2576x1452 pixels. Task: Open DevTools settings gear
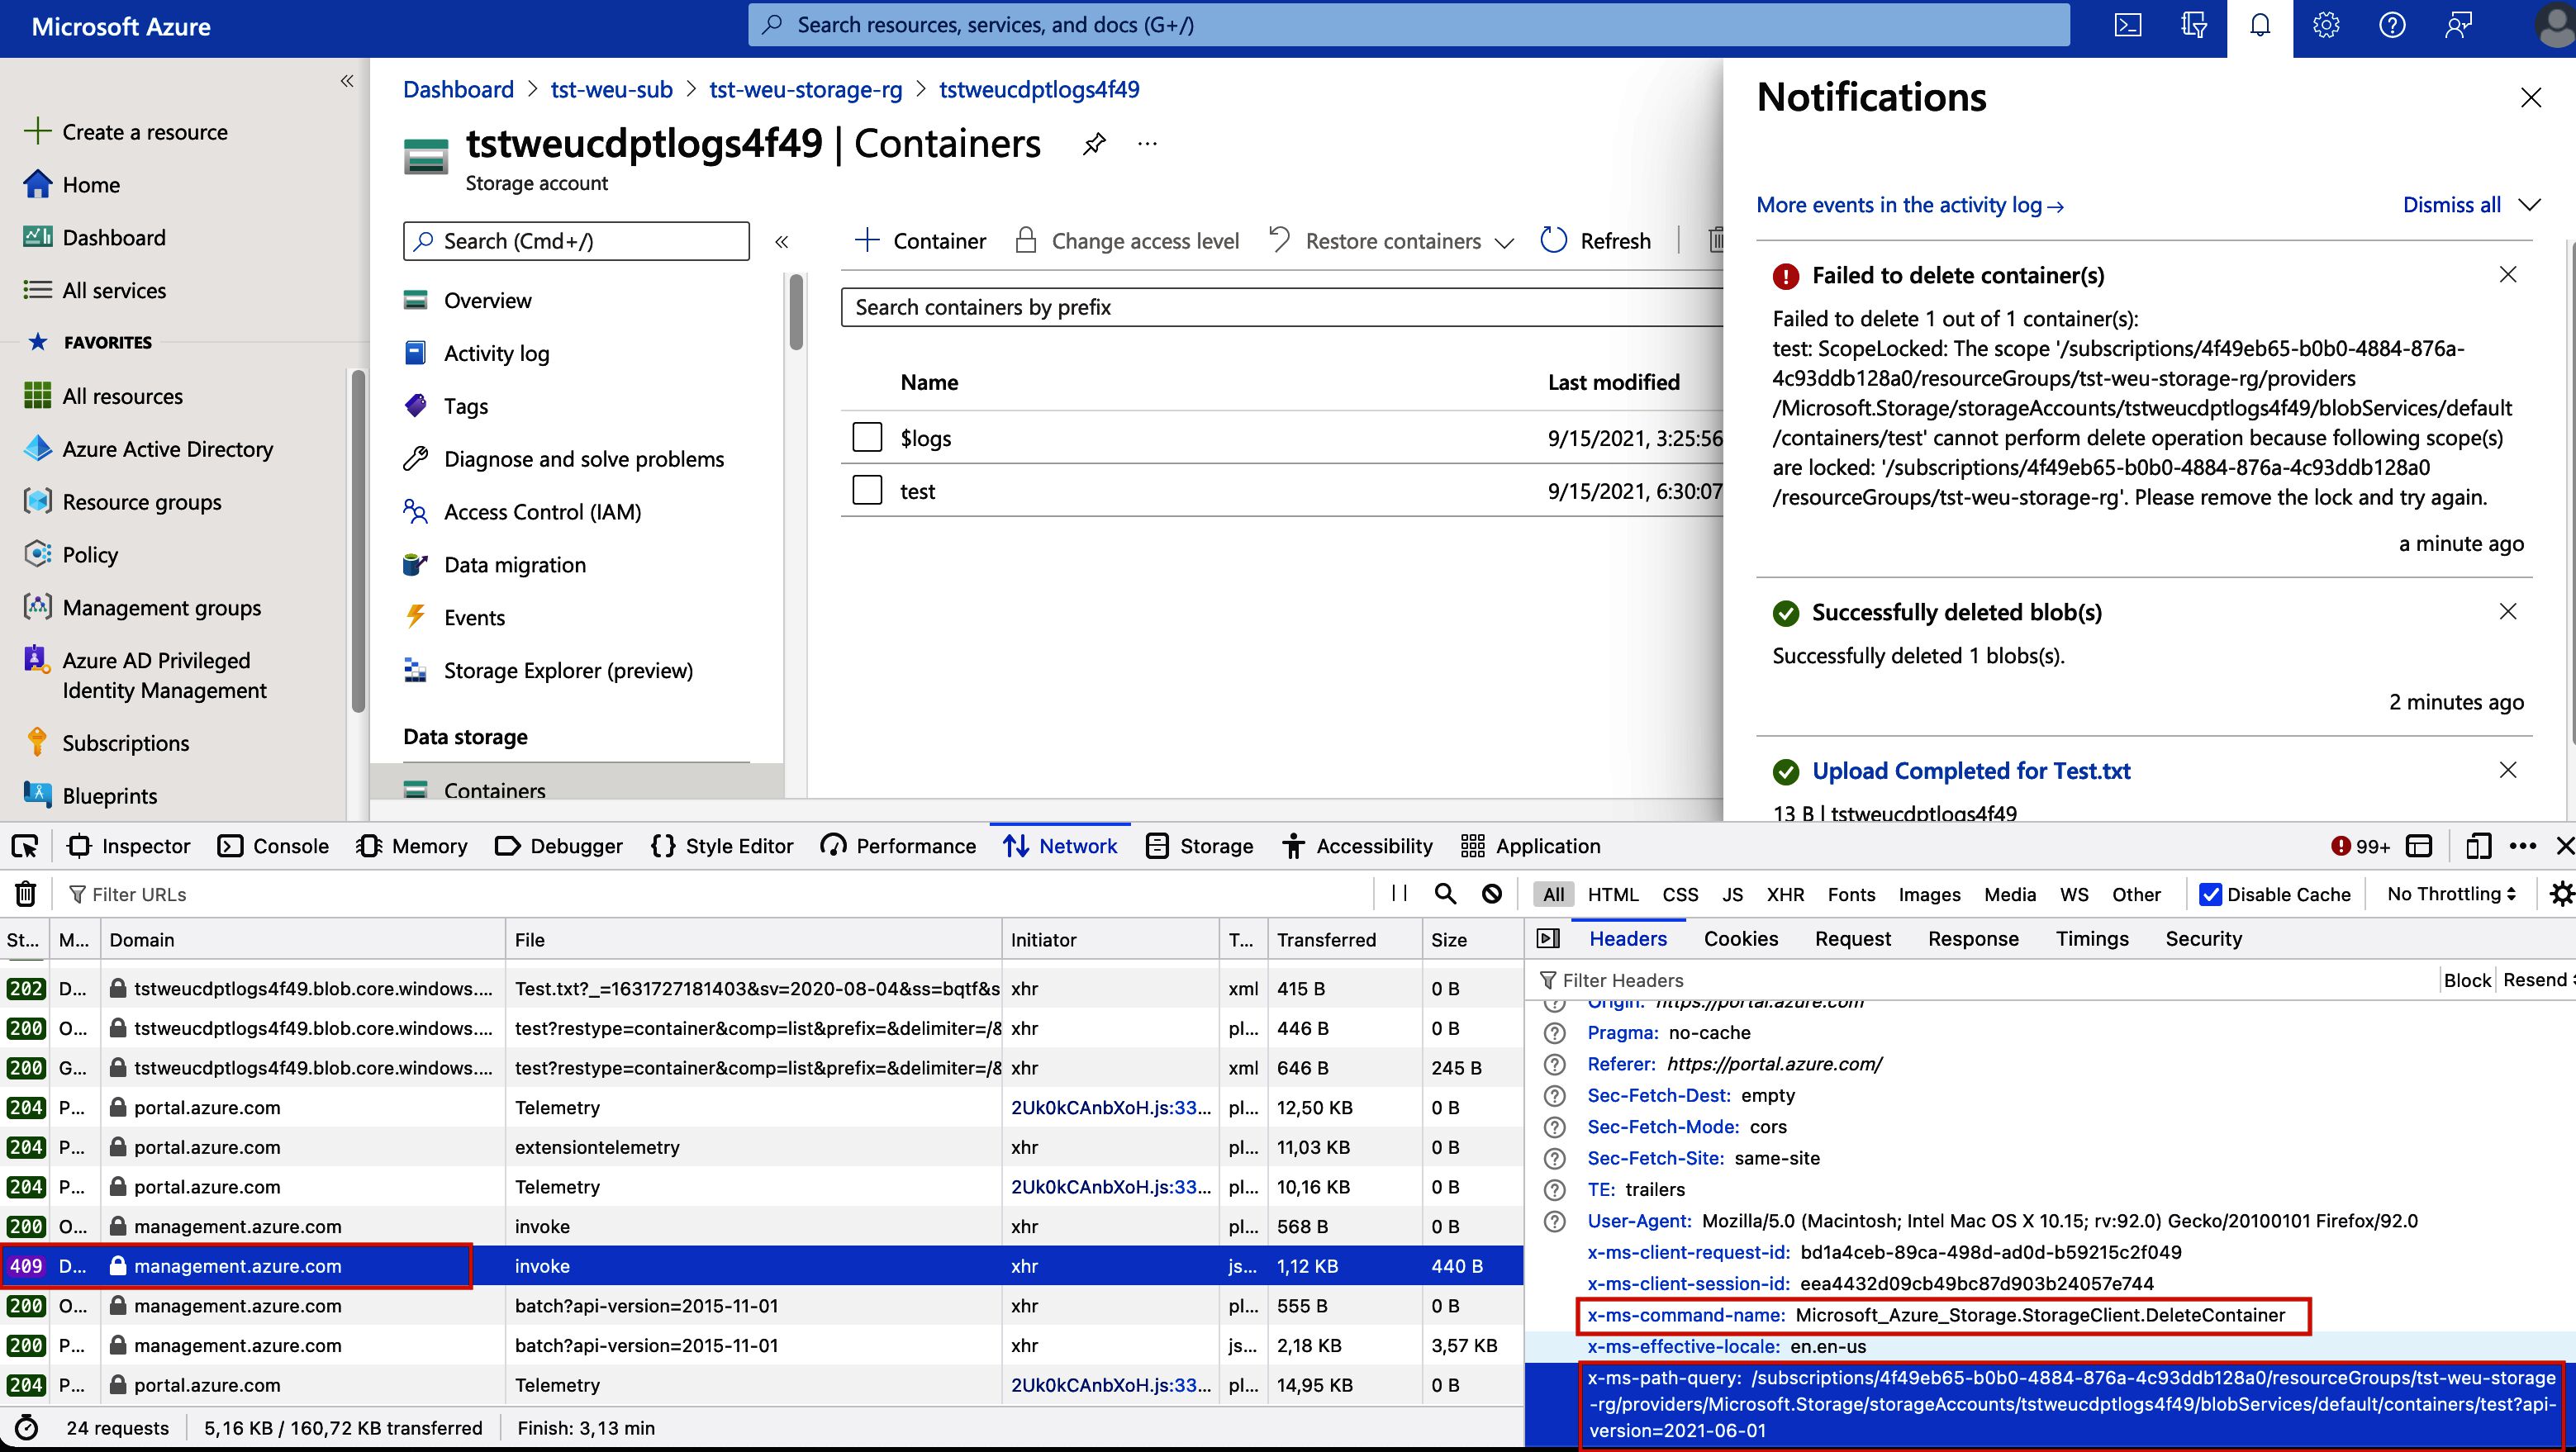click(2560, 893)
